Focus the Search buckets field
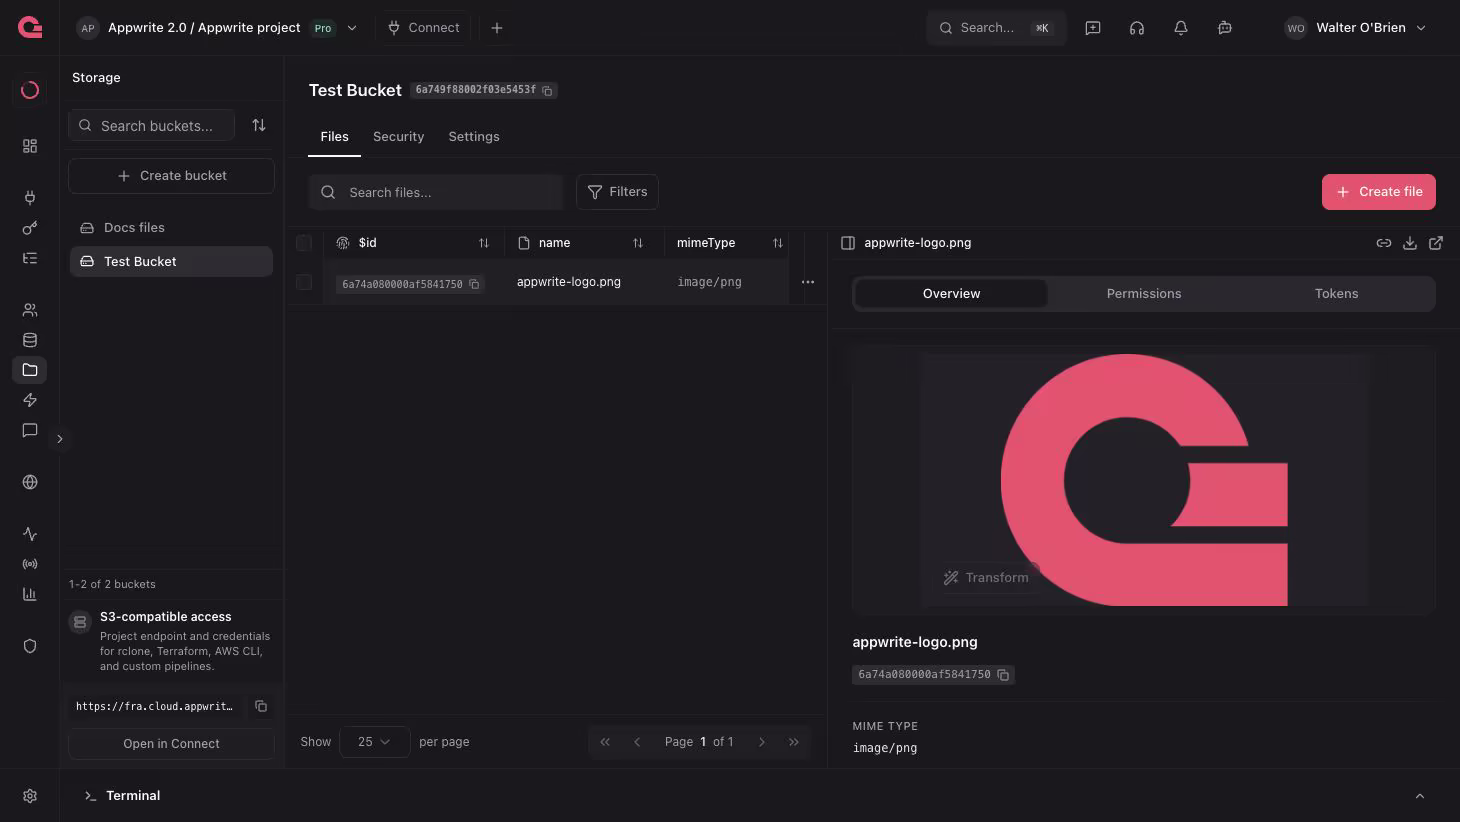The width and height of the screenshot is (1460, 822). point(152,125)
